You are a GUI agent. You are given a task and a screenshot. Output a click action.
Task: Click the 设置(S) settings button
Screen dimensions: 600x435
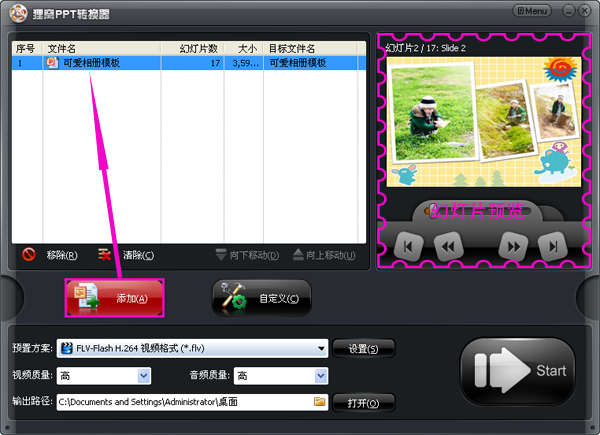click(x=363, y=349)
